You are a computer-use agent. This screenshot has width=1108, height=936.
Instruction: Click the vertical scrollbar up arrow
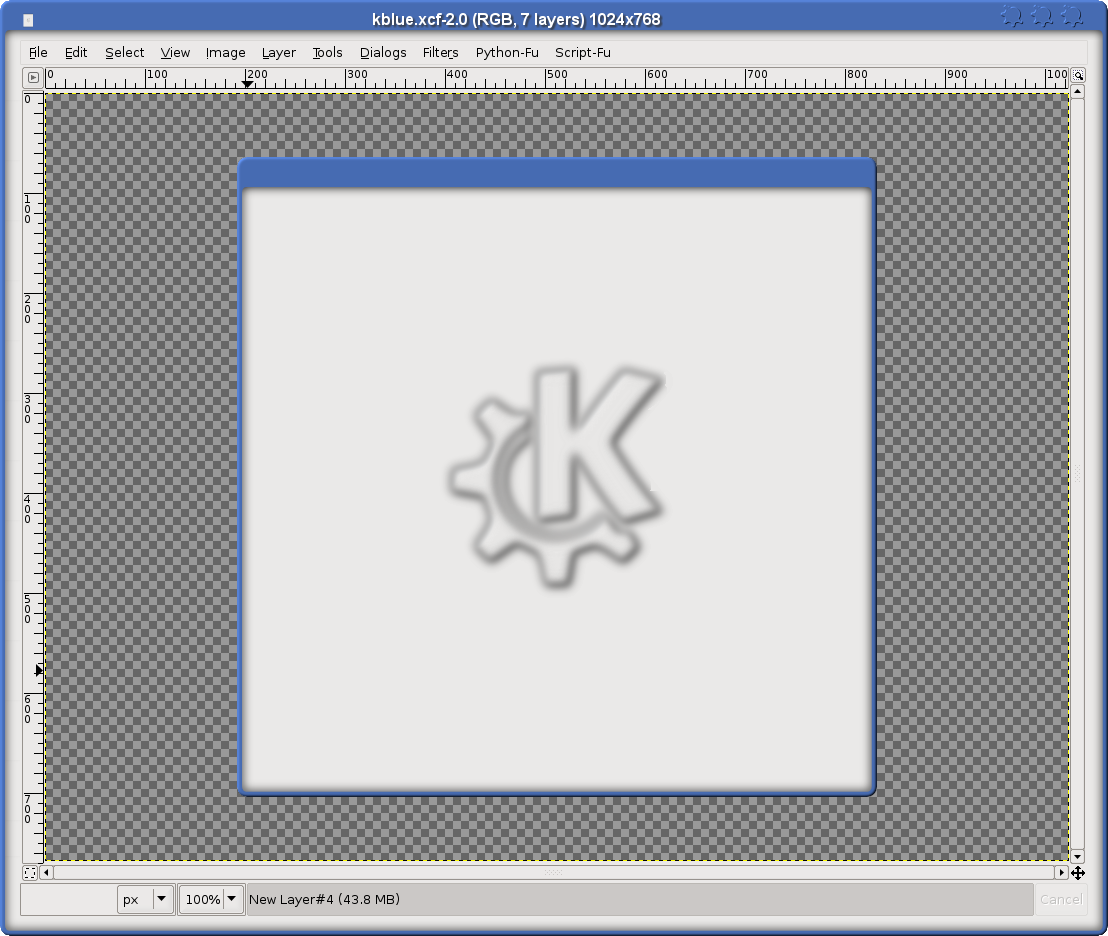pyautogui.click(x=1077, y=91)
